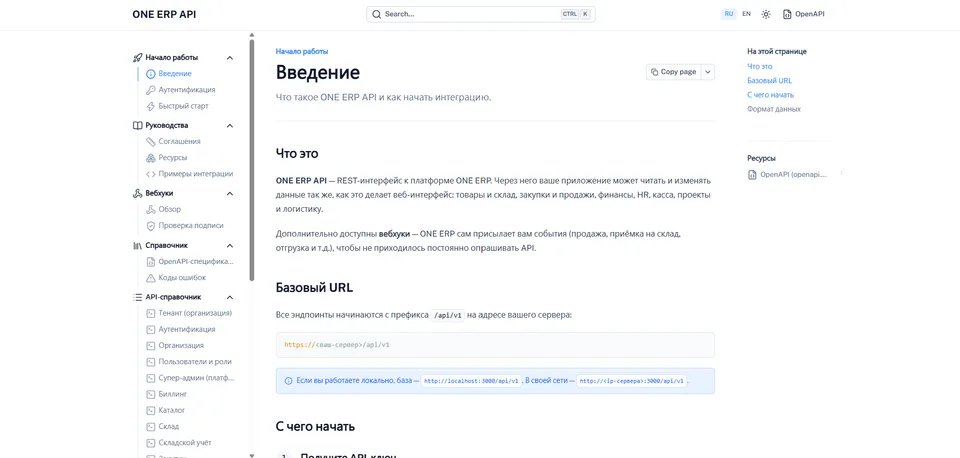Click the code brackets icon by Примеры интеграции
The height and width of the screenshot is (458, 960).
pos(151,174)
